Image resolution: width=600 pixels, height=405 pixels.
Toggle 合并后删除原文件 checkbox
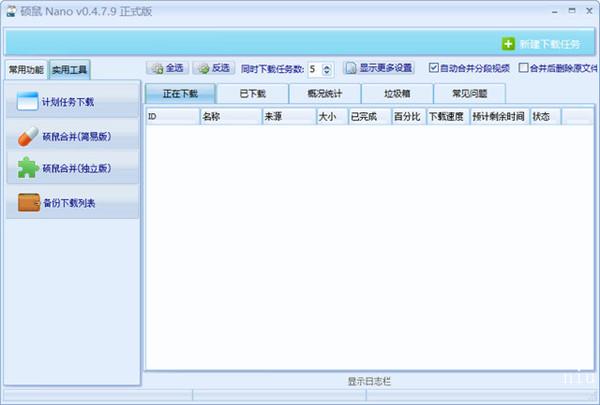(523, 68)
